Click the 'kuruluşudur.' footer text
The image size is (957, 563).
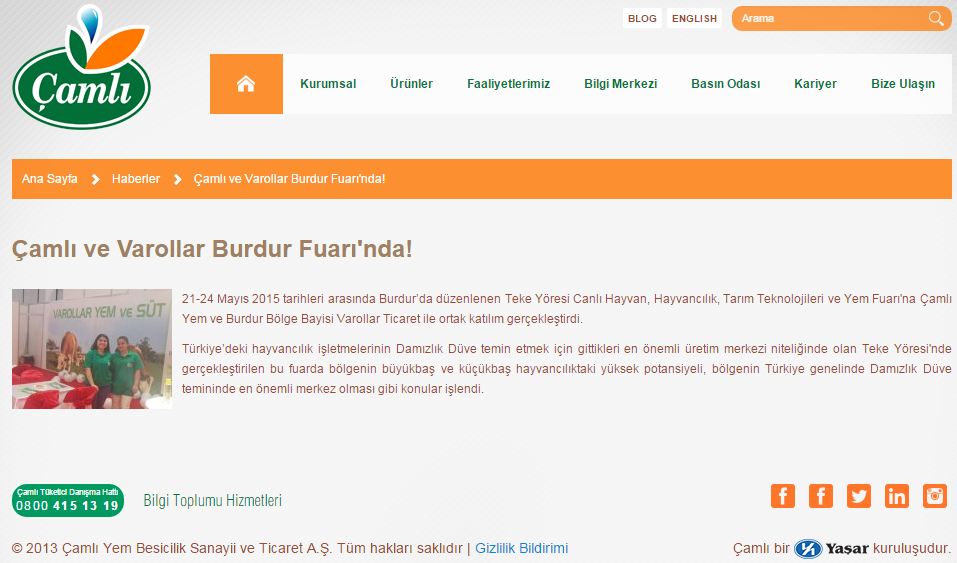click(x=912, y=548)
